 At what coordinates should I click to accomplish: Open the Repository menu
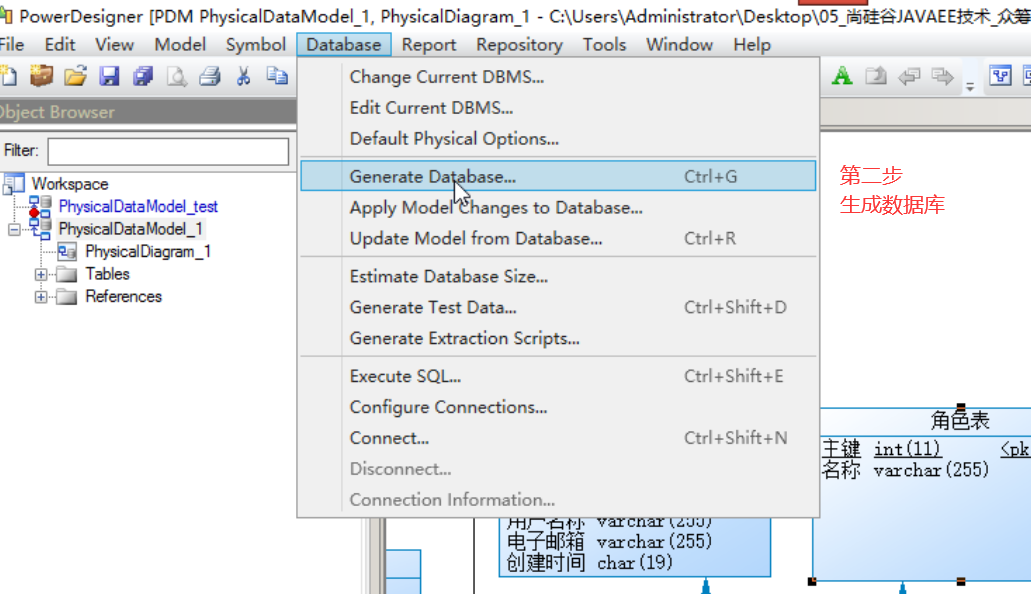(519, 45)
